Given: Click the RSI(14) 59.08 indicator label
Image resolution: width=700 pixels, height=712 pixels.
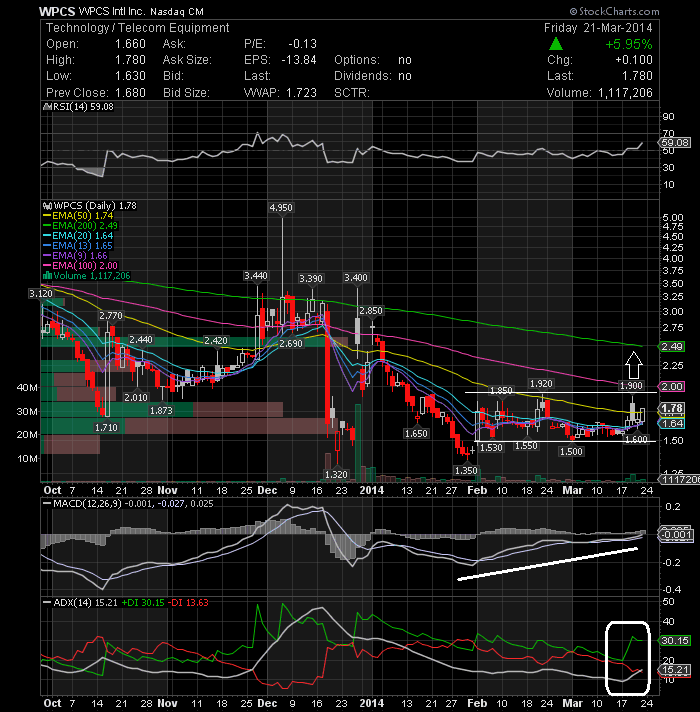Looking at the screenshot, I should [x=78, y=107].
